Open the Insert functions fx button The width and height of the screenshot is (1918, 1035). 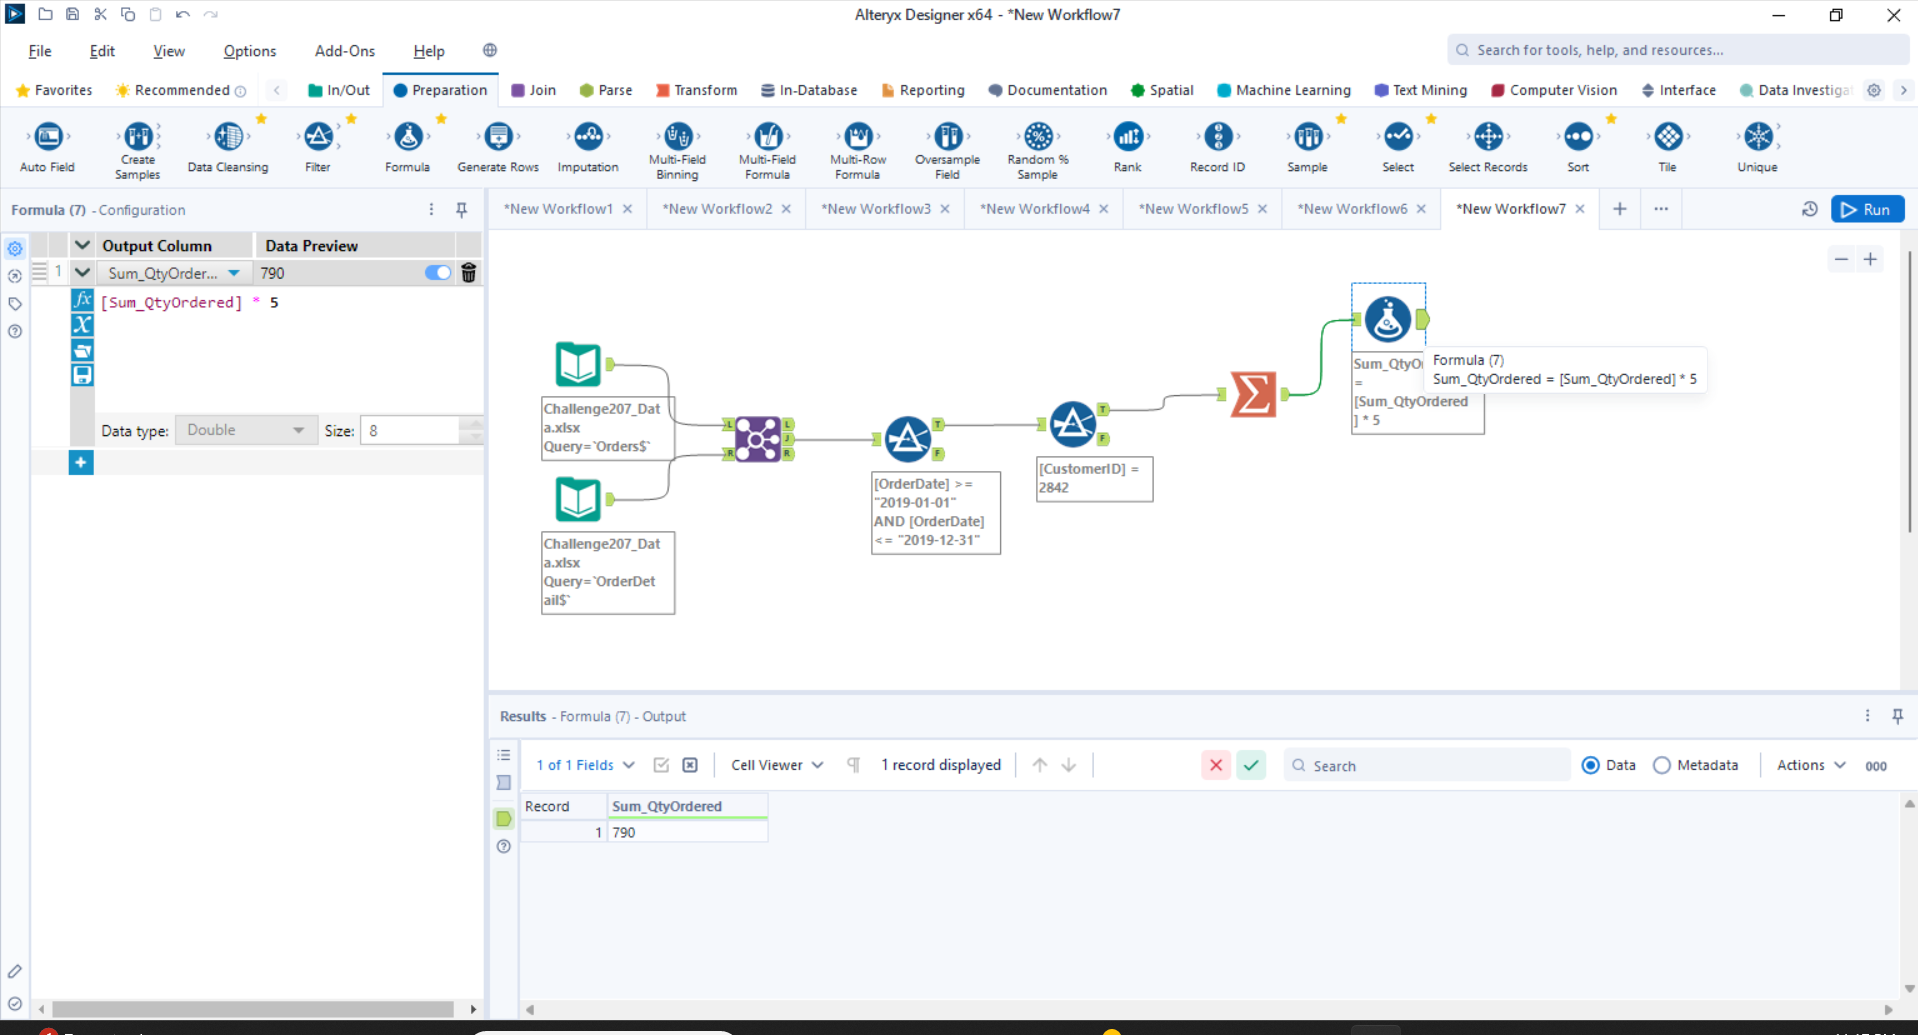coord(83,299)
